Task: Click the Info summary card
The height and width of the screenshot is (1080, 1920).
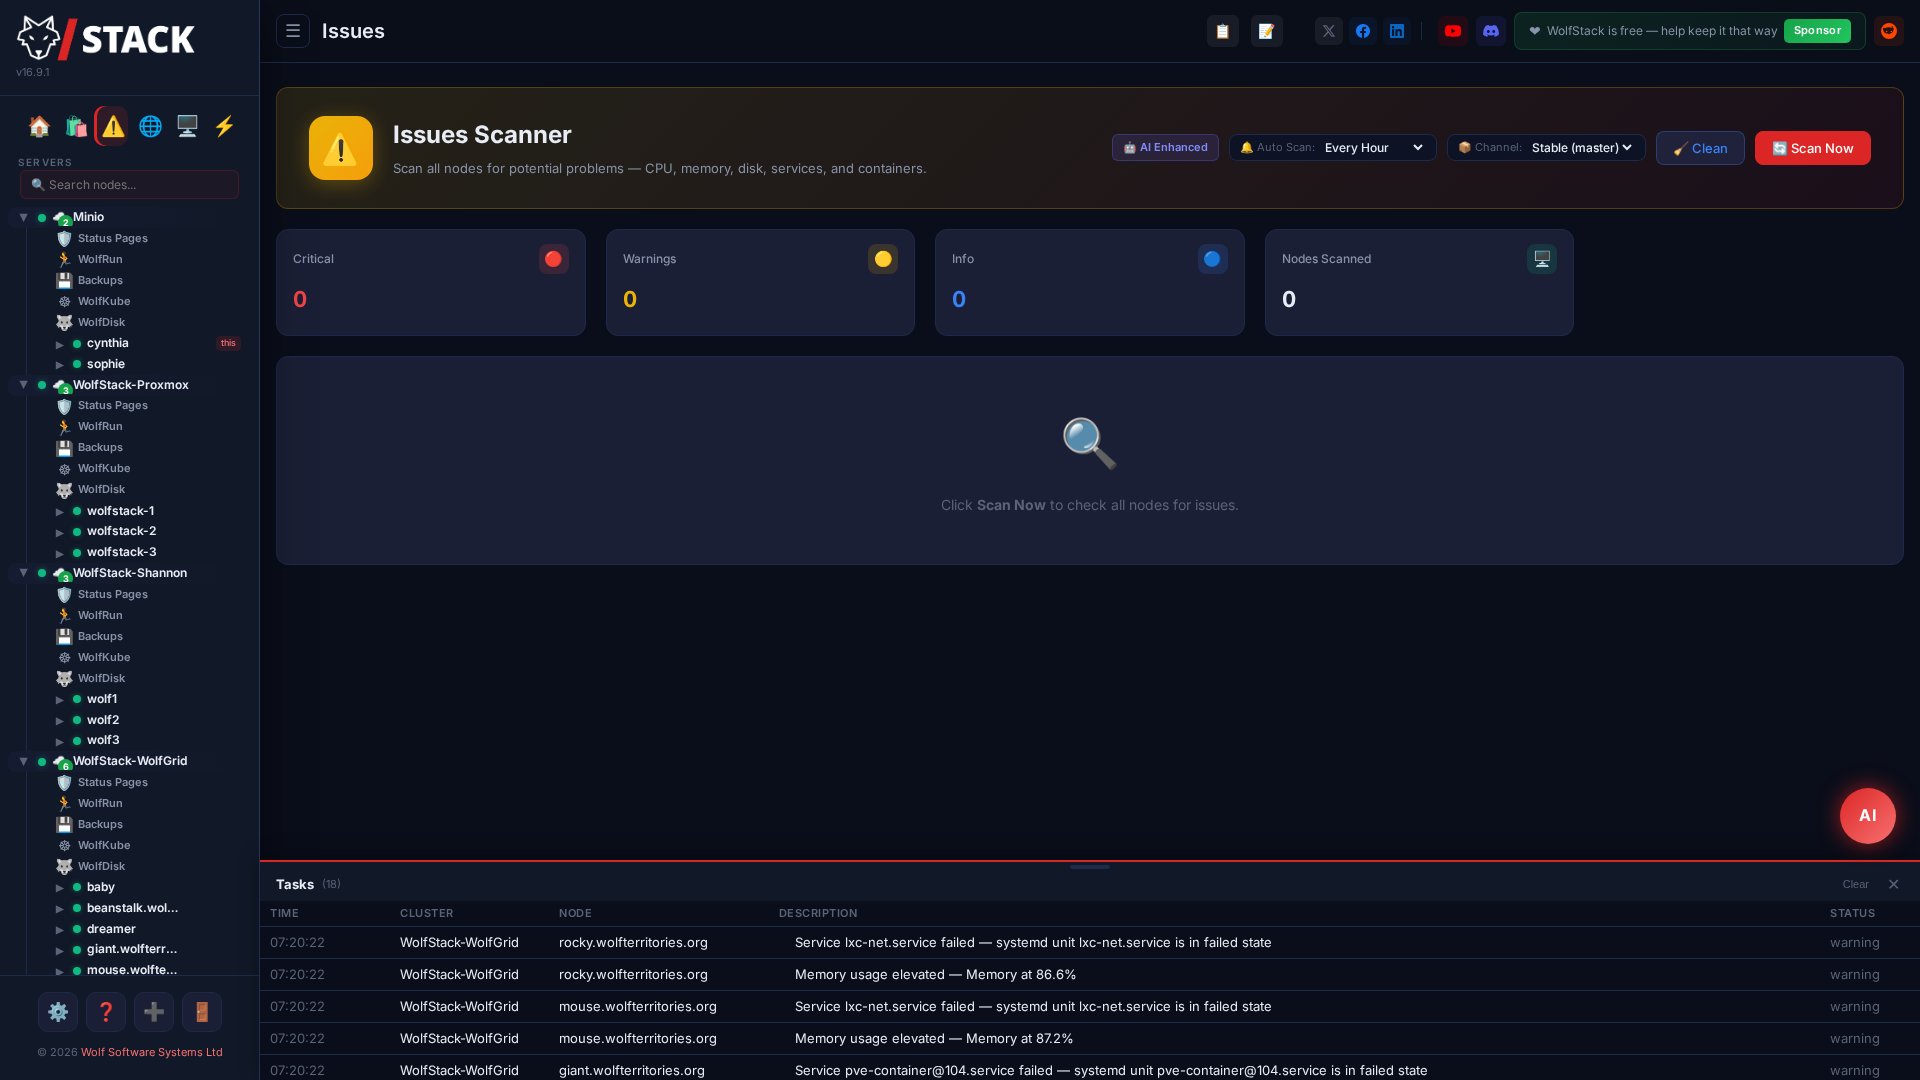Action: click(1089, 282)
